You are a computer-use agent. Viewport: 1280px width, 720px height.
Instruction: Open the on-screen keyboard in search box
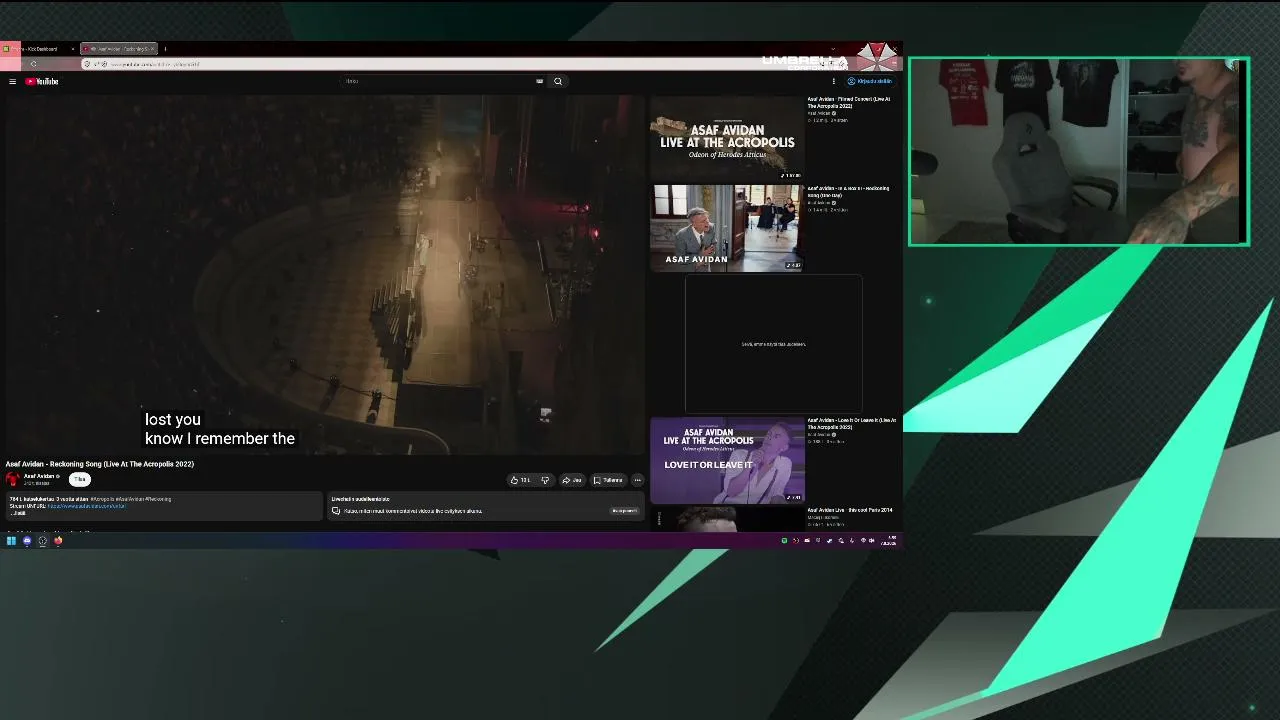click(x=539, y=81)
